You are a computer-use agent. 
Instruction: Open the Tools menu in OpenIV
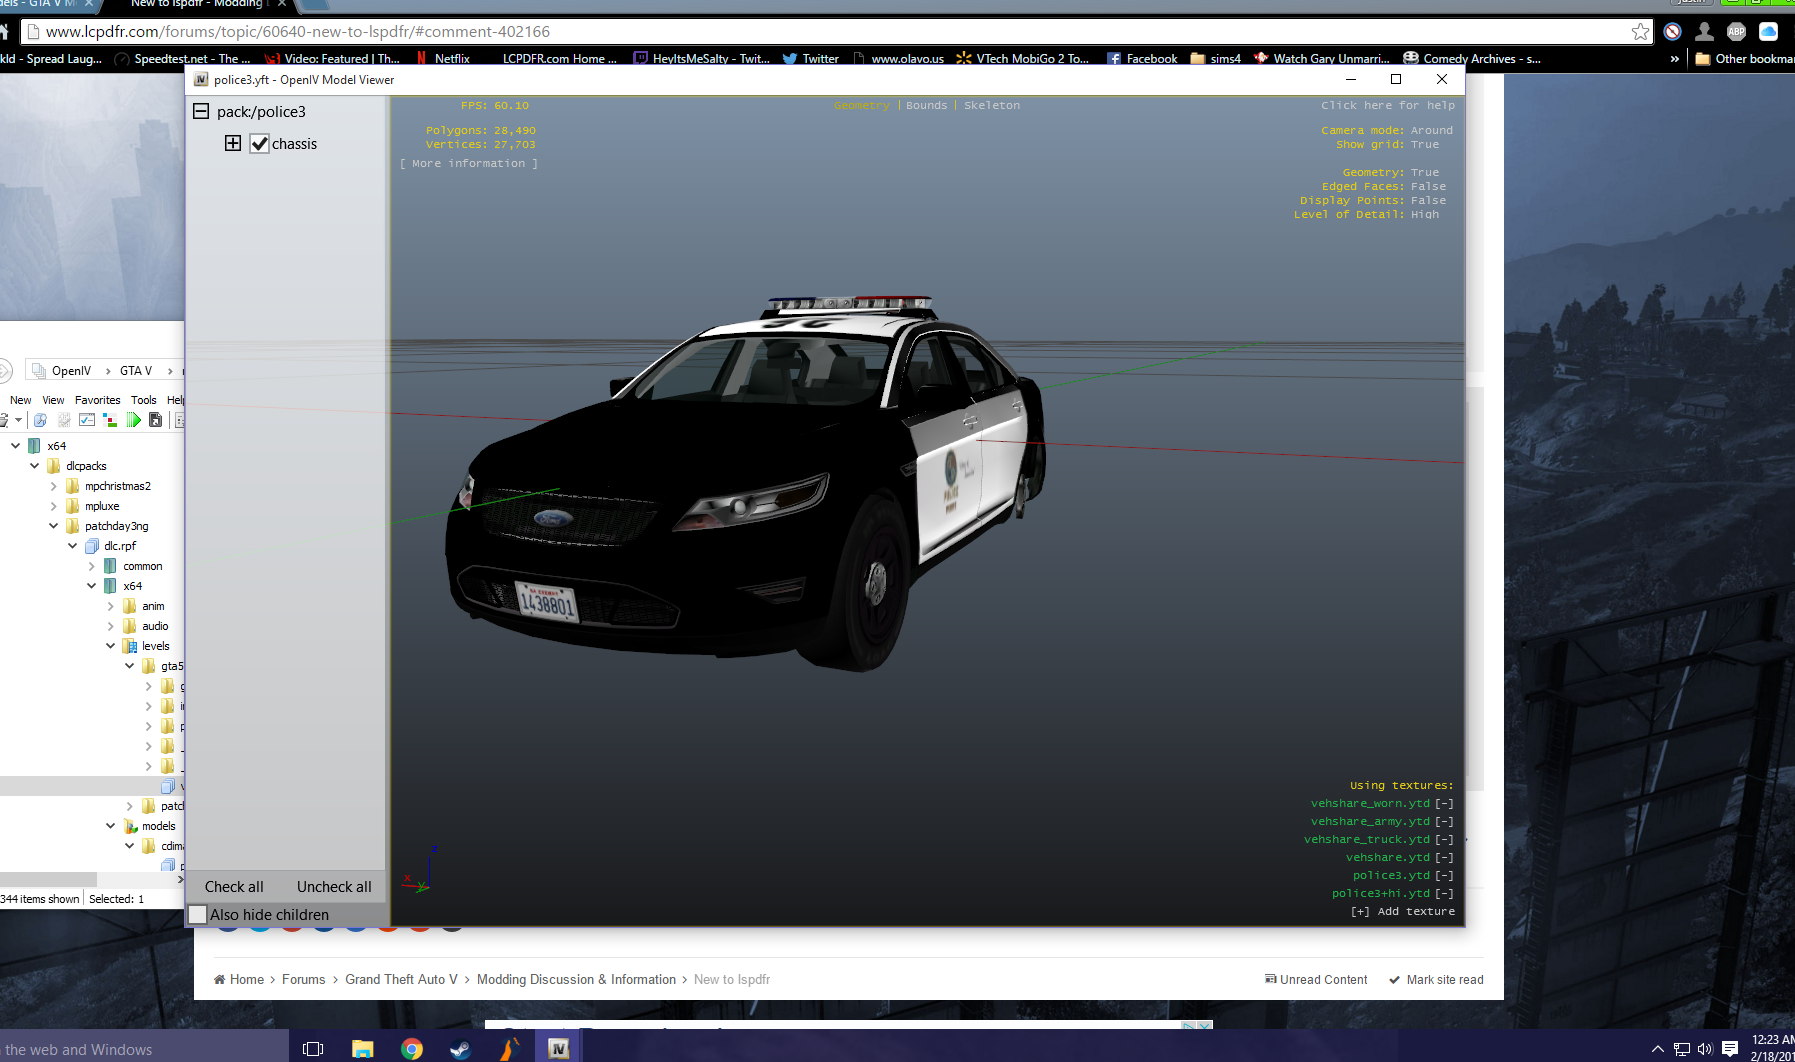click(143, 400)
